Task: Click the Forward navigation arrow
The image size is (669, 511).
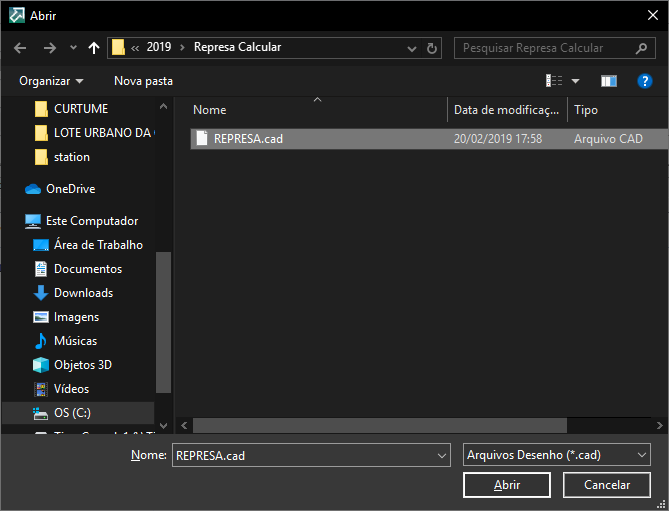Action: [x=49, y=48]
